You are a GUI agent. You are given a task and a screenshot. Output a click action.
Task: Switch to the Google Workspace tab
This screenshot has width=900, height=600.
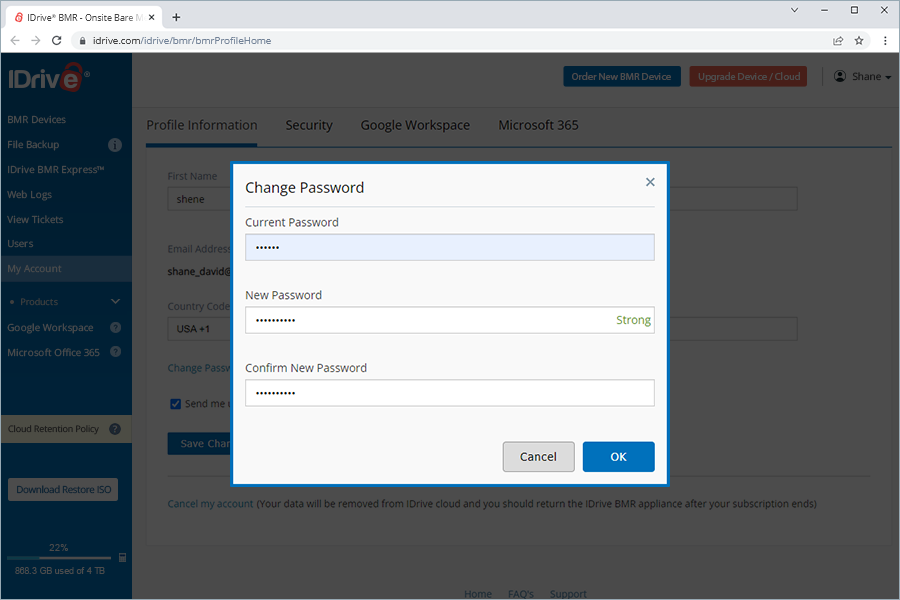point(415,125)
